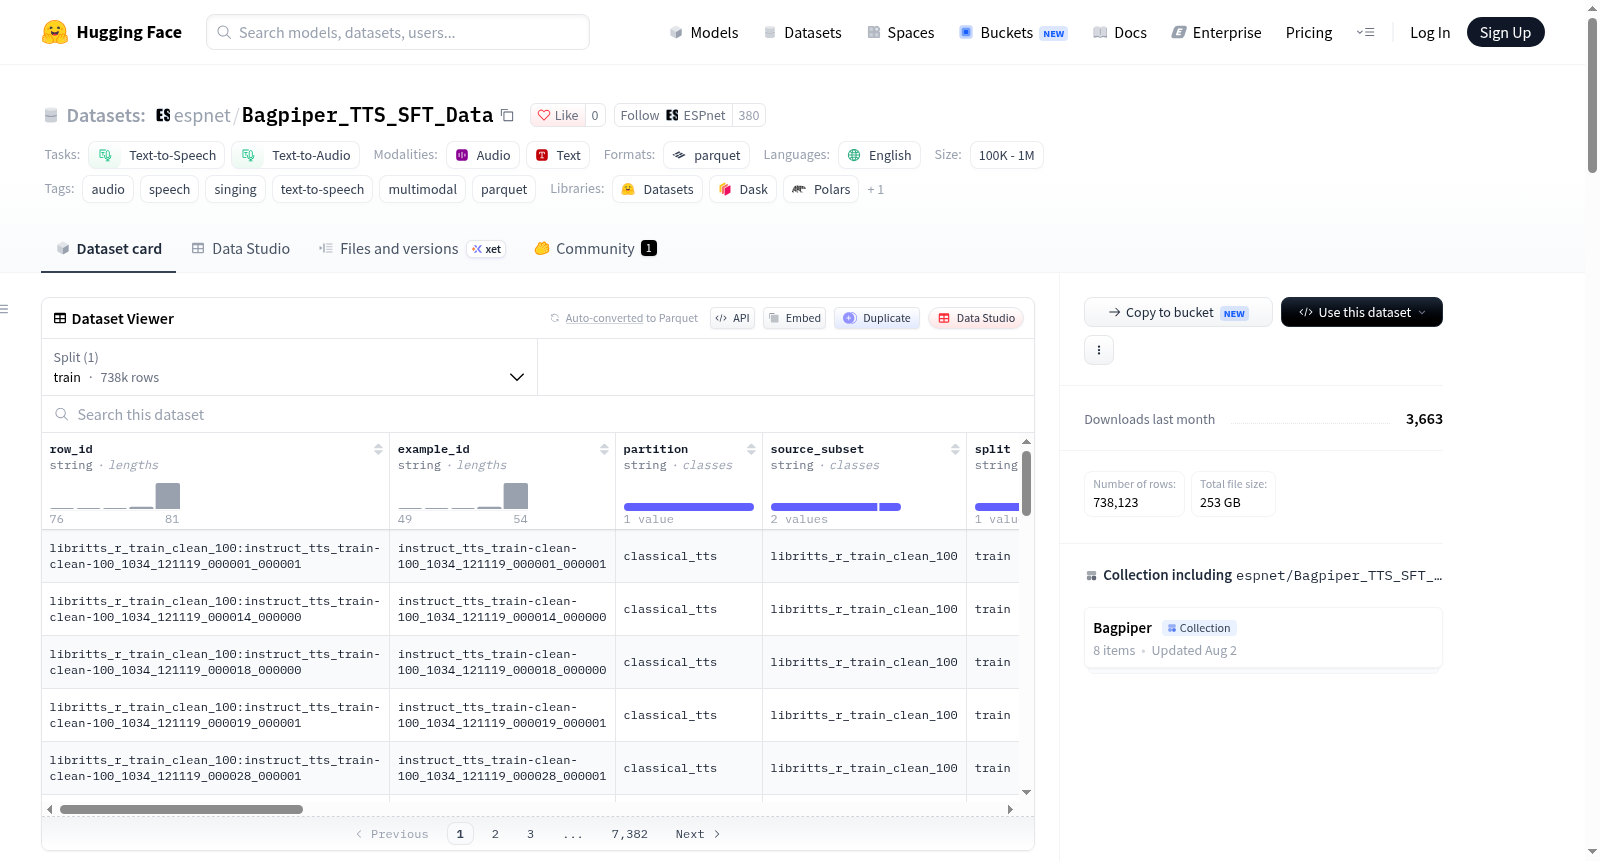Go to the Pricing page
1600x861 pixels.
click(x=1309, y=32)
